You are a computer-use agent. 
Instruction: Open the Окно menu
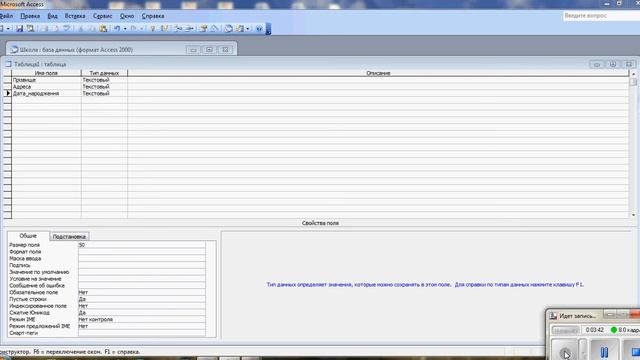127,16
